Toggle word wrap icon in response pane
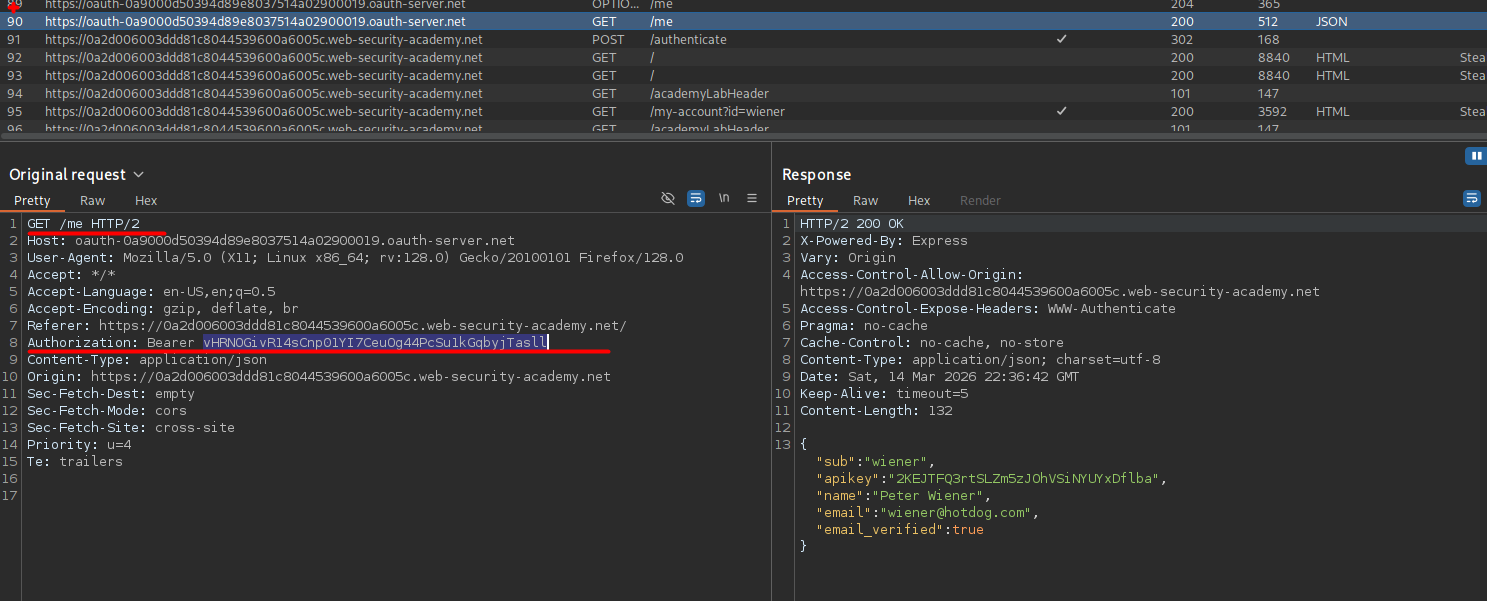 [1472, 199]
